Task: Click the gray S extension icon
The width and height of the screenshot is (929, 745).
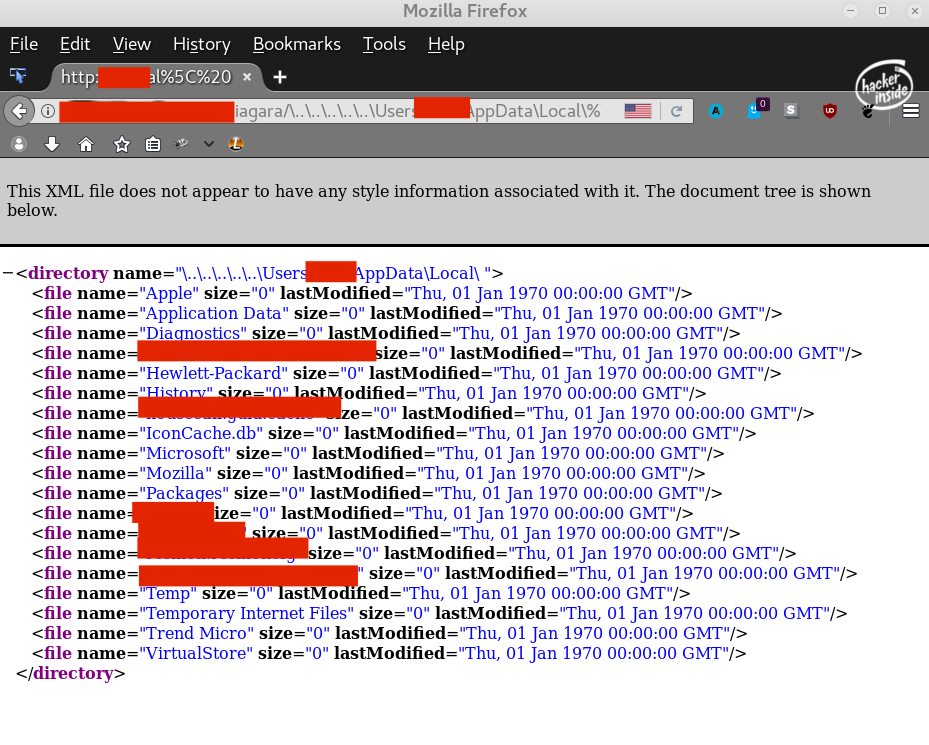Action: tap(791, 111)
